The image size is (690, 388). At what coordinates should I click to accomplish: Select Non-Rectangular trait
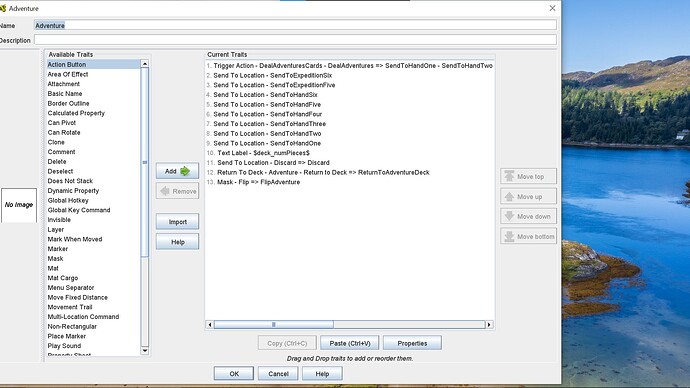click(93, 326)
